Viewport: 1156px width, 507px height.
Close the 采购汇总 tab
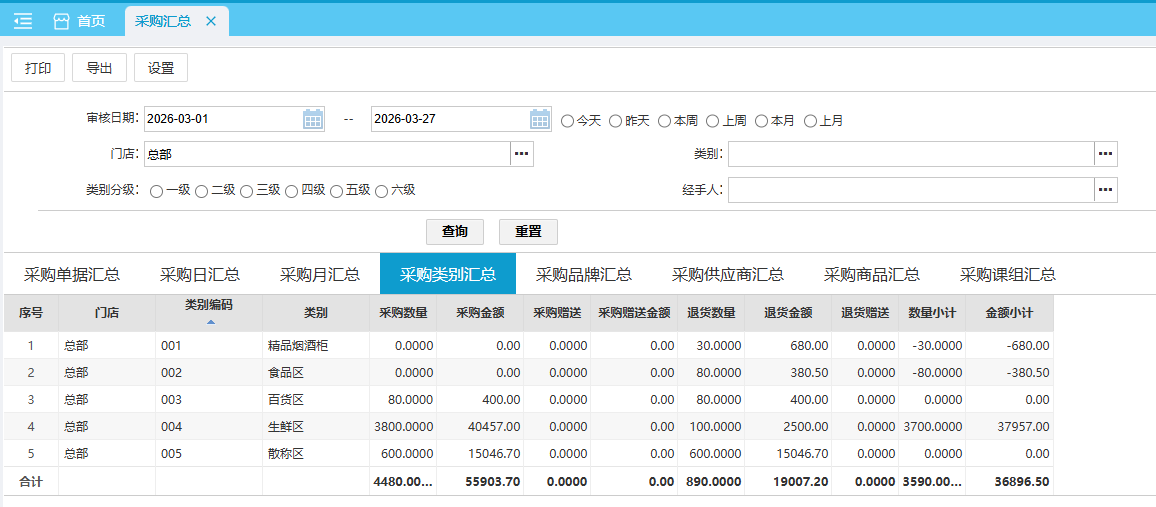click(211, 21)
